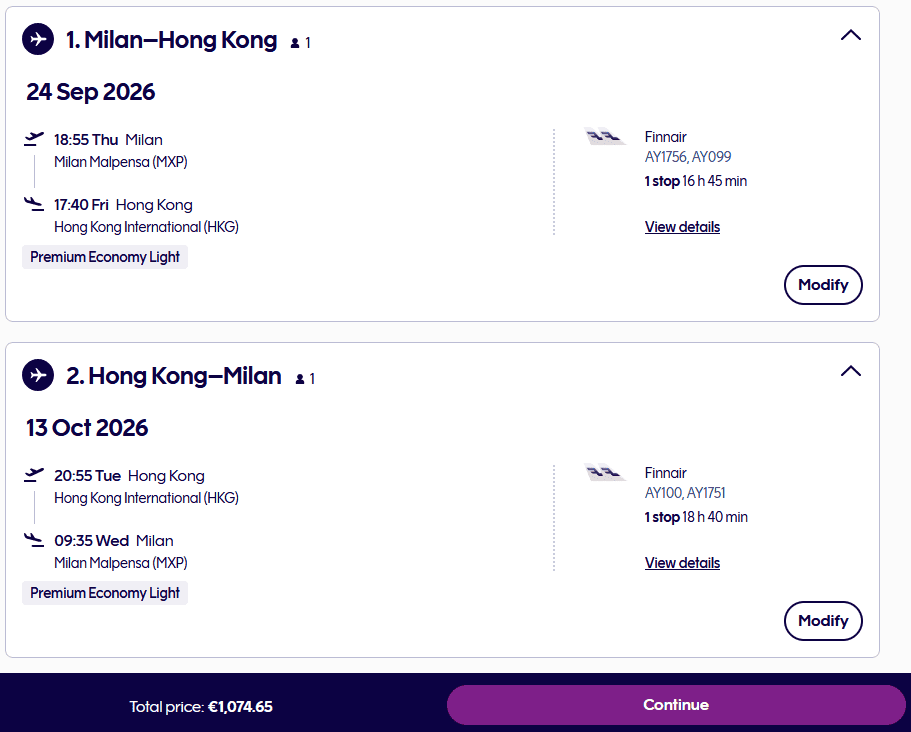The image size is (911, 732).
Task: Select the Premium Economy Light badge on return flight
Action: coord(104,593)
